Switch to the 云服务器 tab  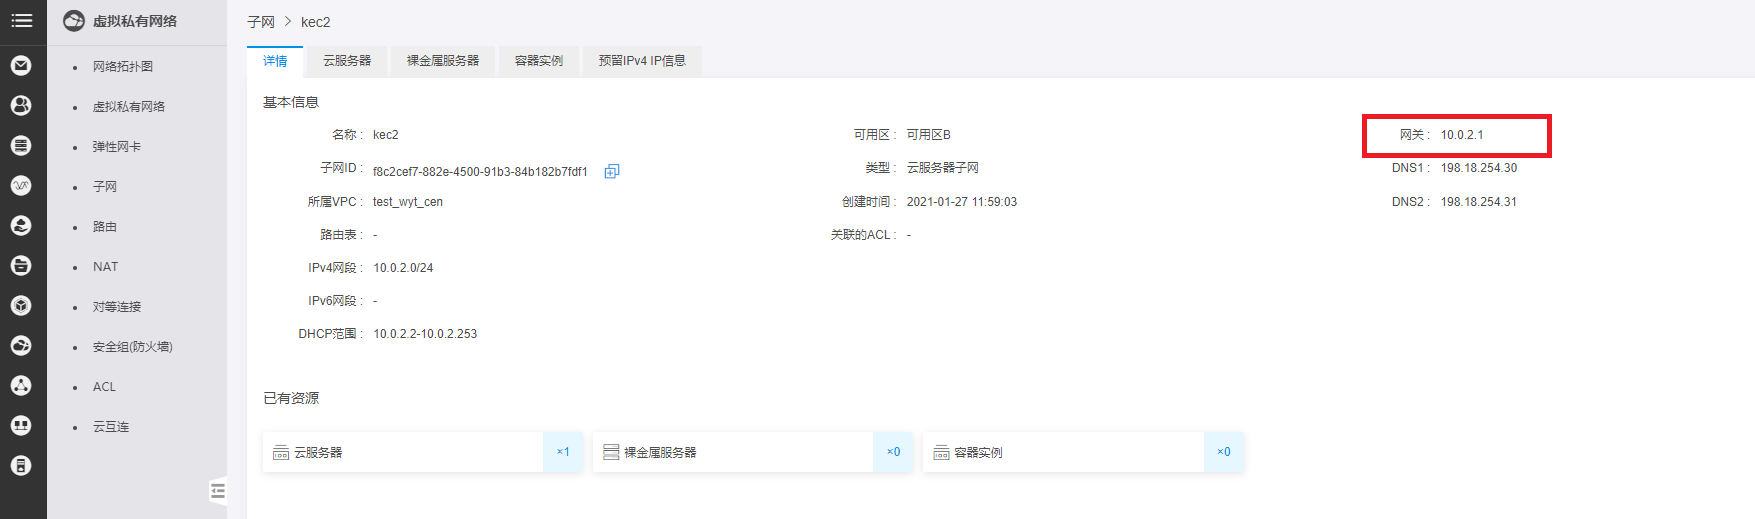point(347,61)
